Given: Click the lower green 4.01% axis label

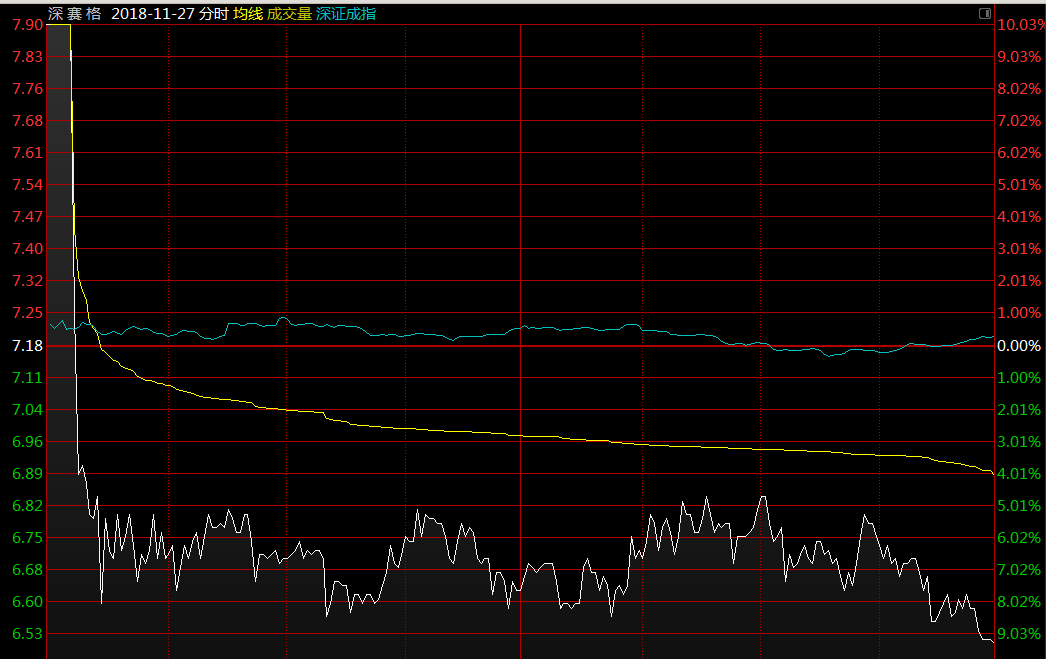Looking at the screenshot, I should 1021,474.
